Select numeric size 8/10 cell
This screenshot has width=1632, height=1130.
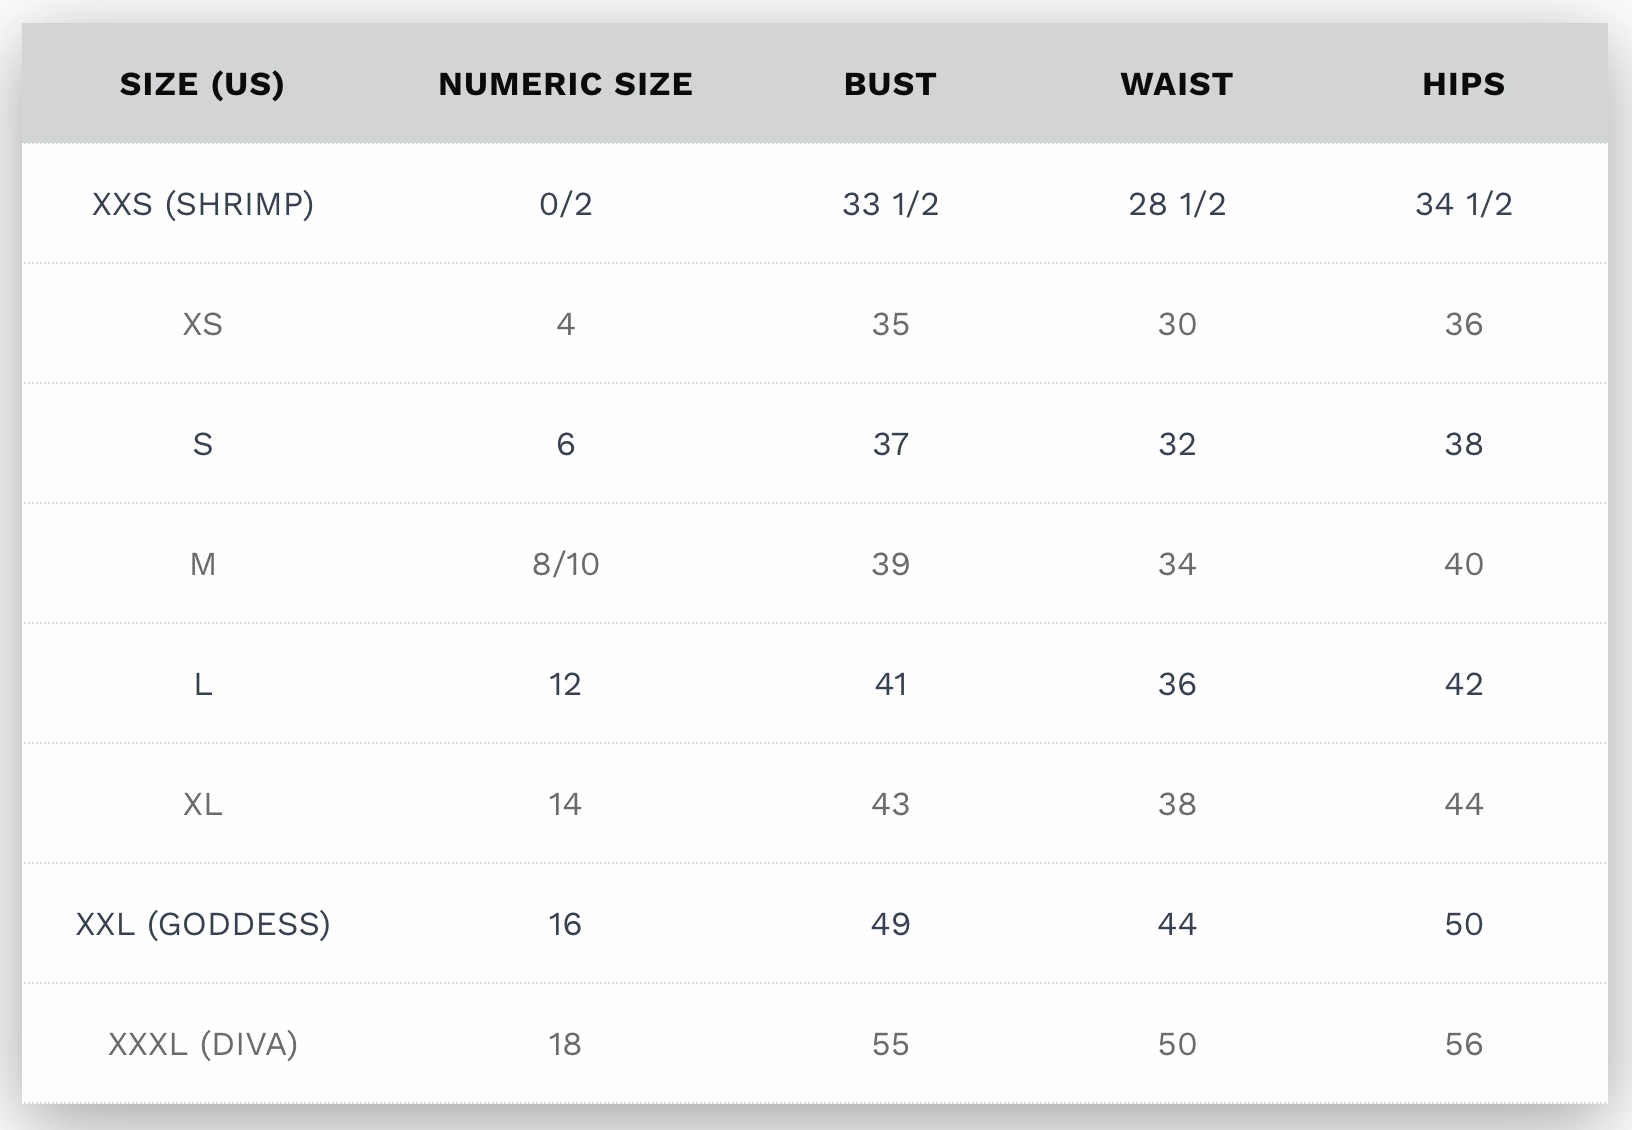[566, 564]
